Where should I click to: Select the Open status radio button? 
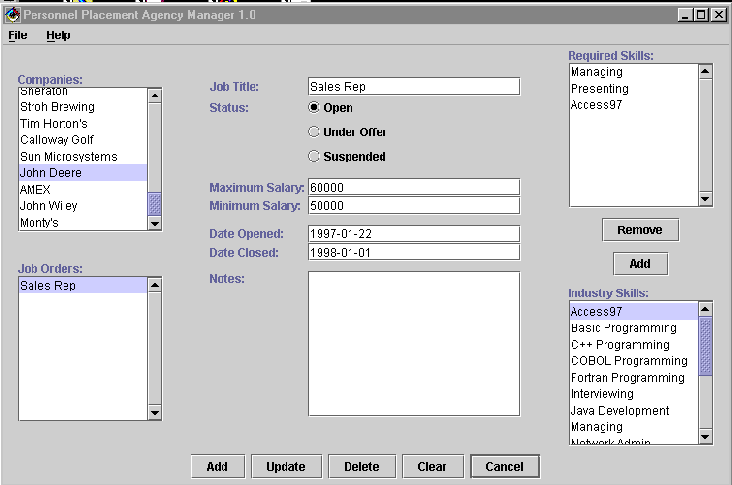[314, 108]
